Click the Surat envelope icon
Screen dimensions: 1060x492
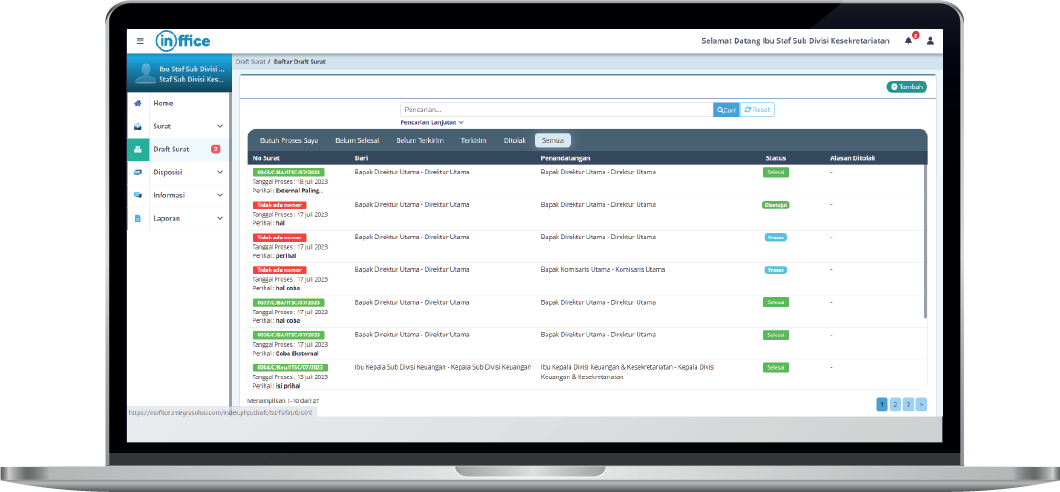137,127
